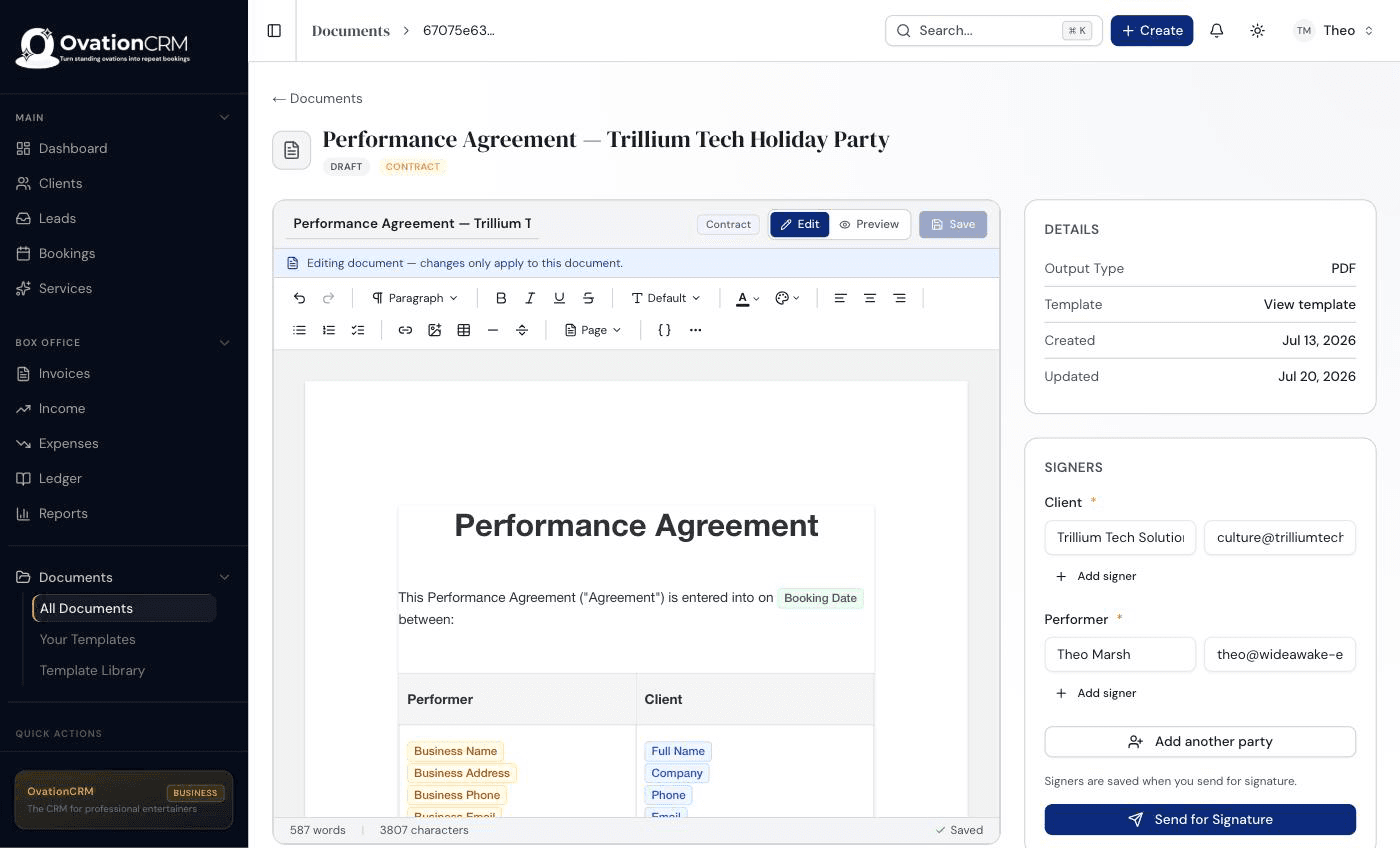The image size is (1400, 848).
Task: Insert a bulleted list
Action: click(299, 330)
